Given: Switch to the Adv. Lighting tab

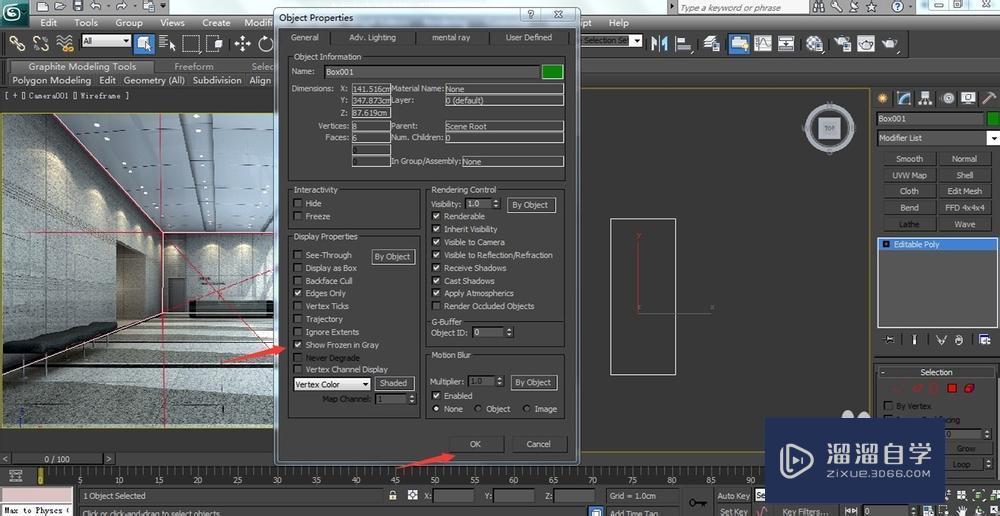Looking at the screenshot, I should pos(372,37).
